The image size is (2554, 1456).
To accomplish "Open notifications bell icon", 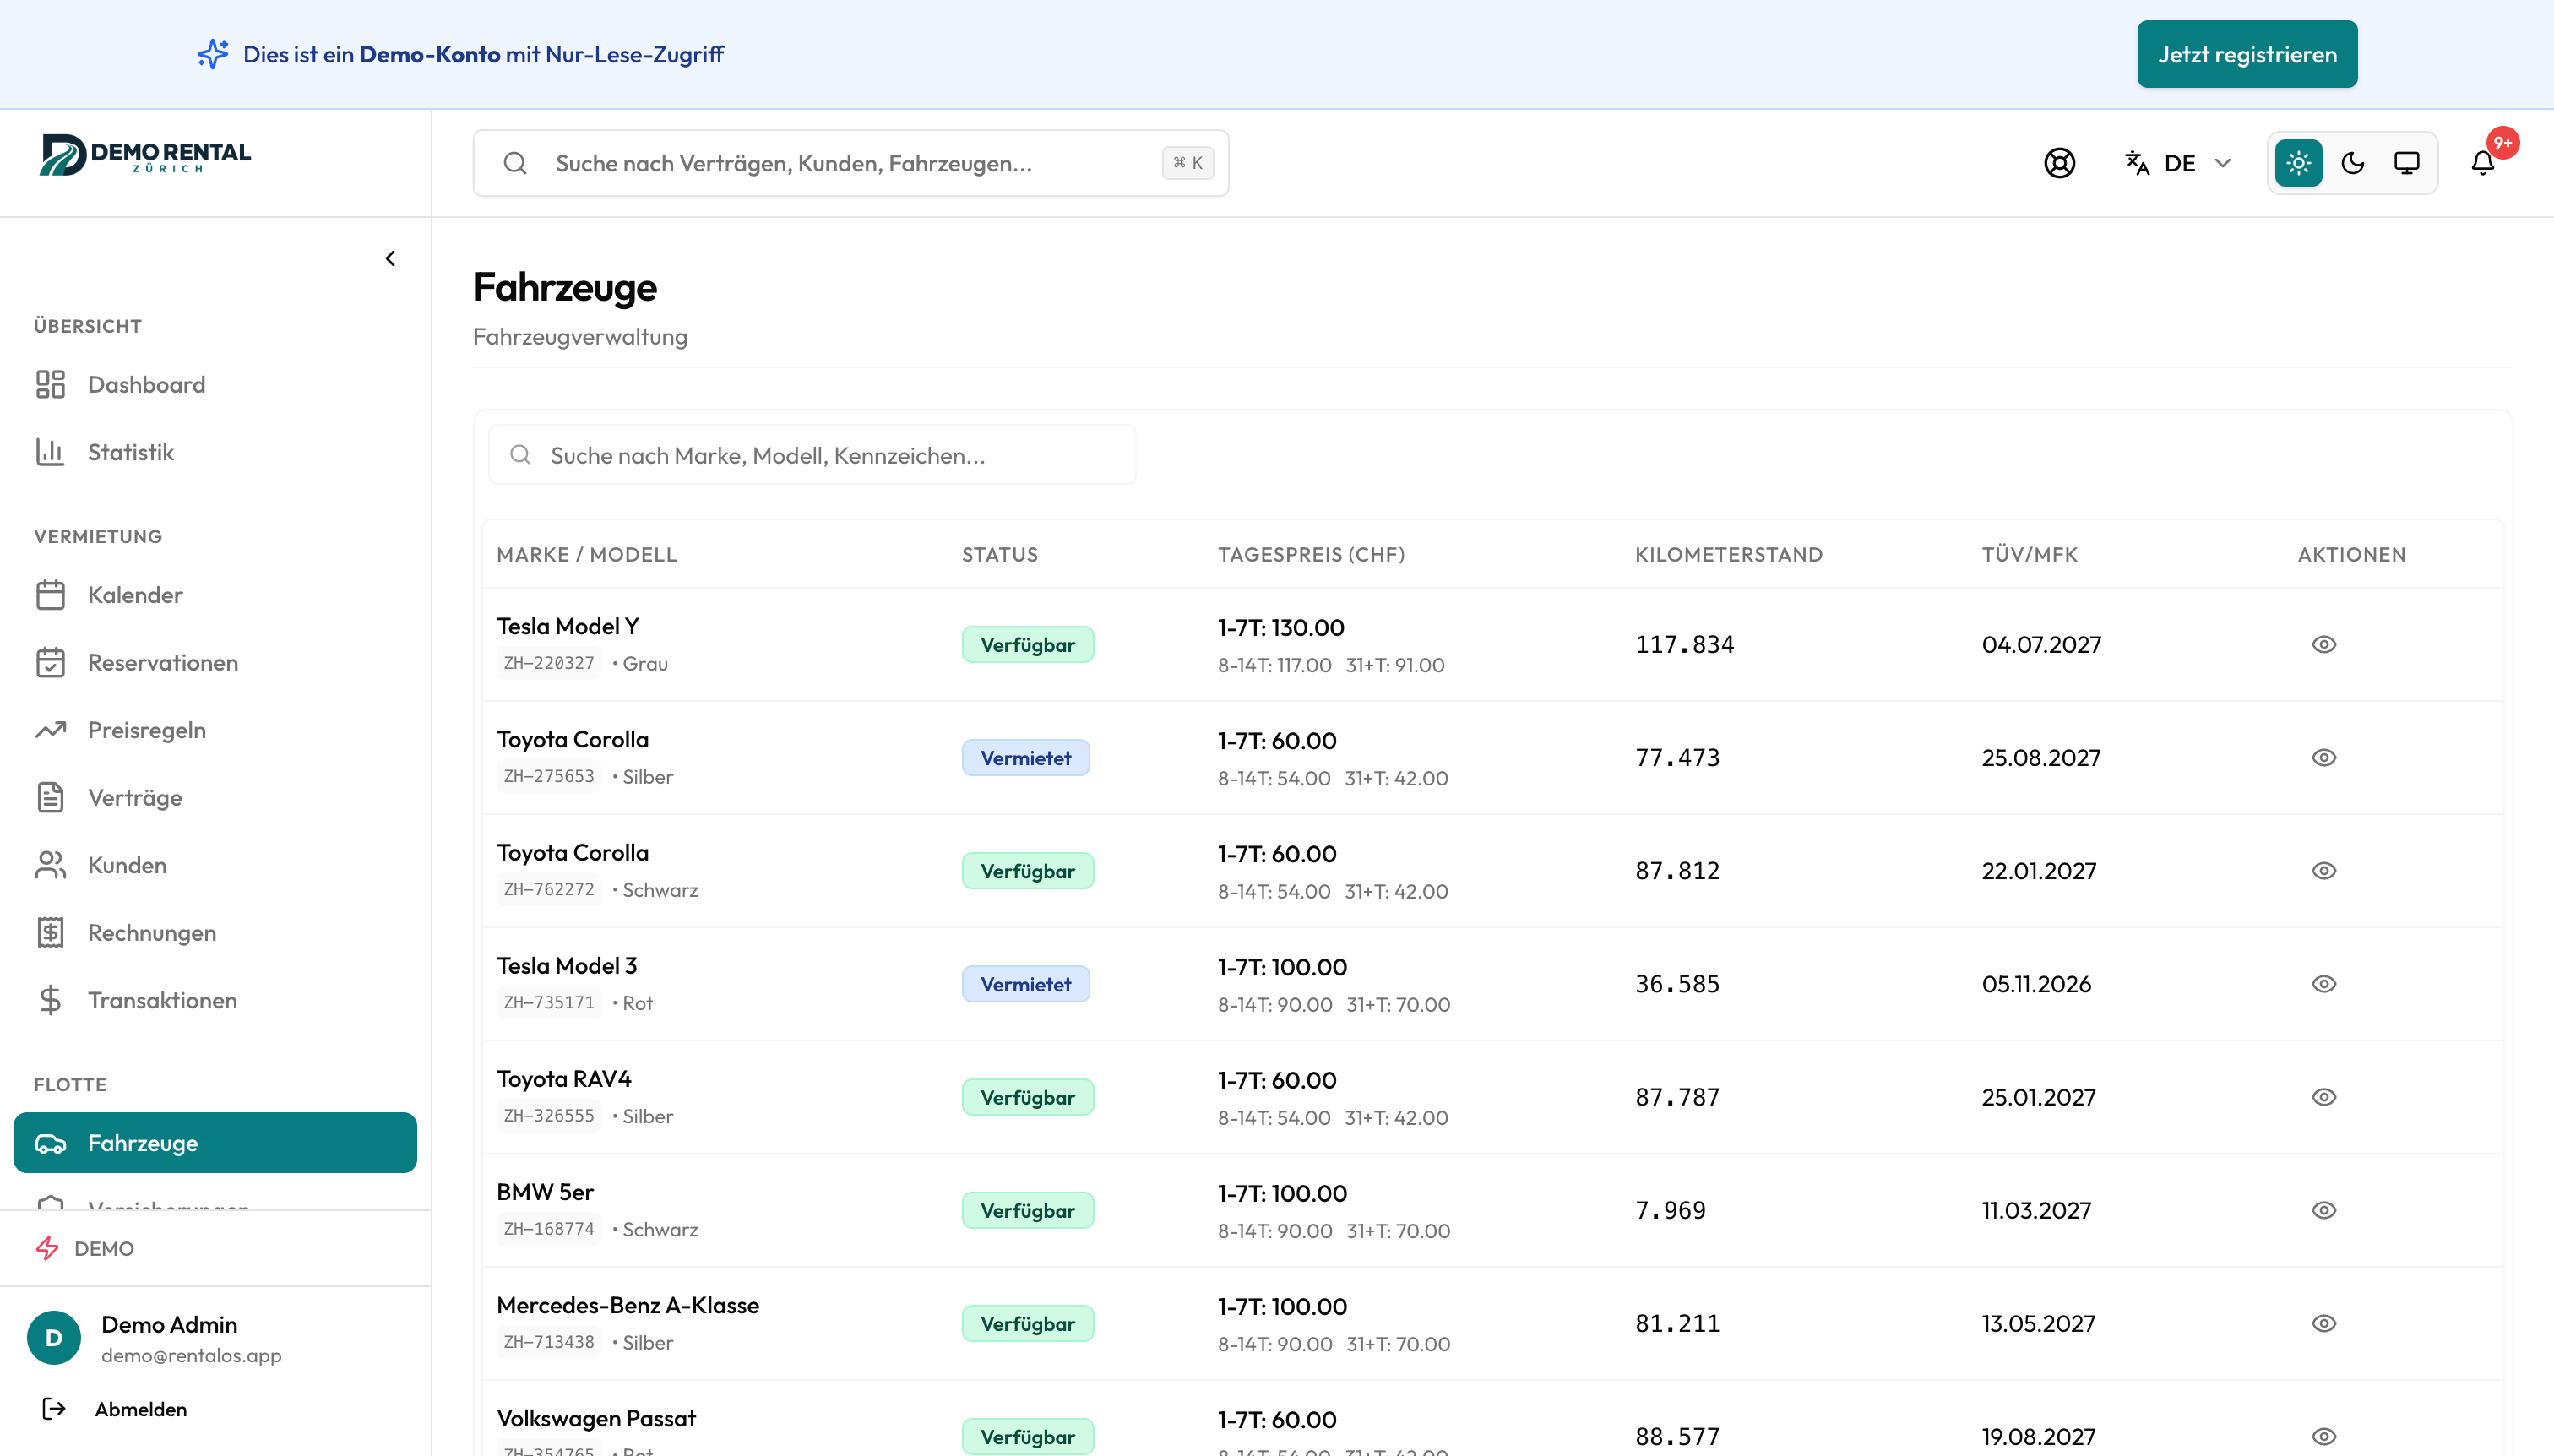I will (2482, 163).
